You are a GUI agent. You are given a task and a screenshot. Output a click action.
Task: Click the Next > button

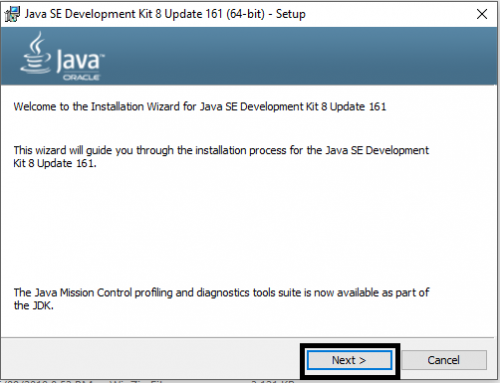349,360
